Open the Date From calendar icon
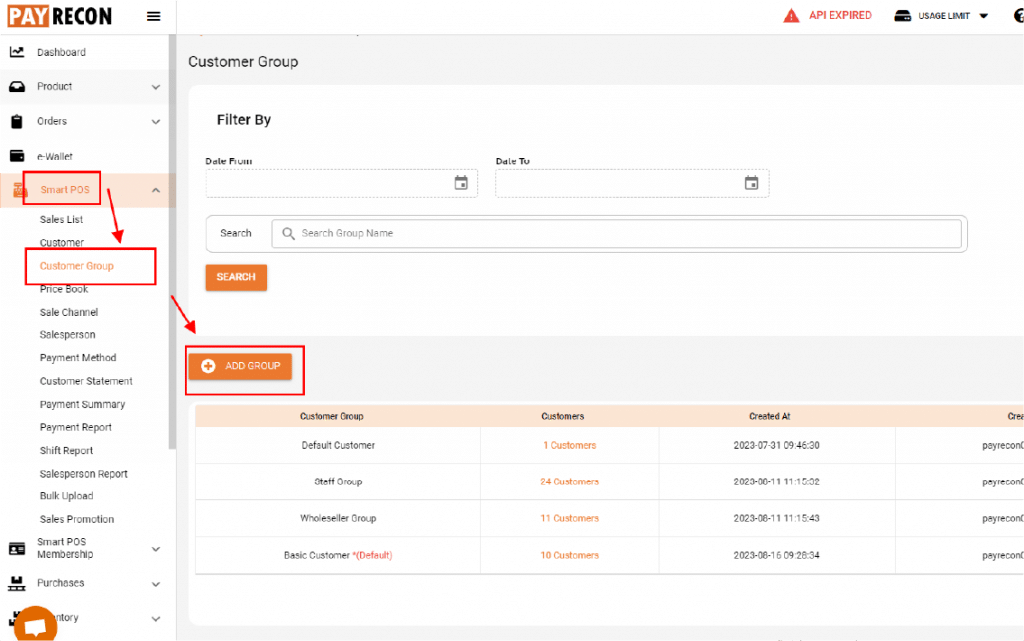The height and width of the screenshot is (641, 1024). [x=461, y=183]
